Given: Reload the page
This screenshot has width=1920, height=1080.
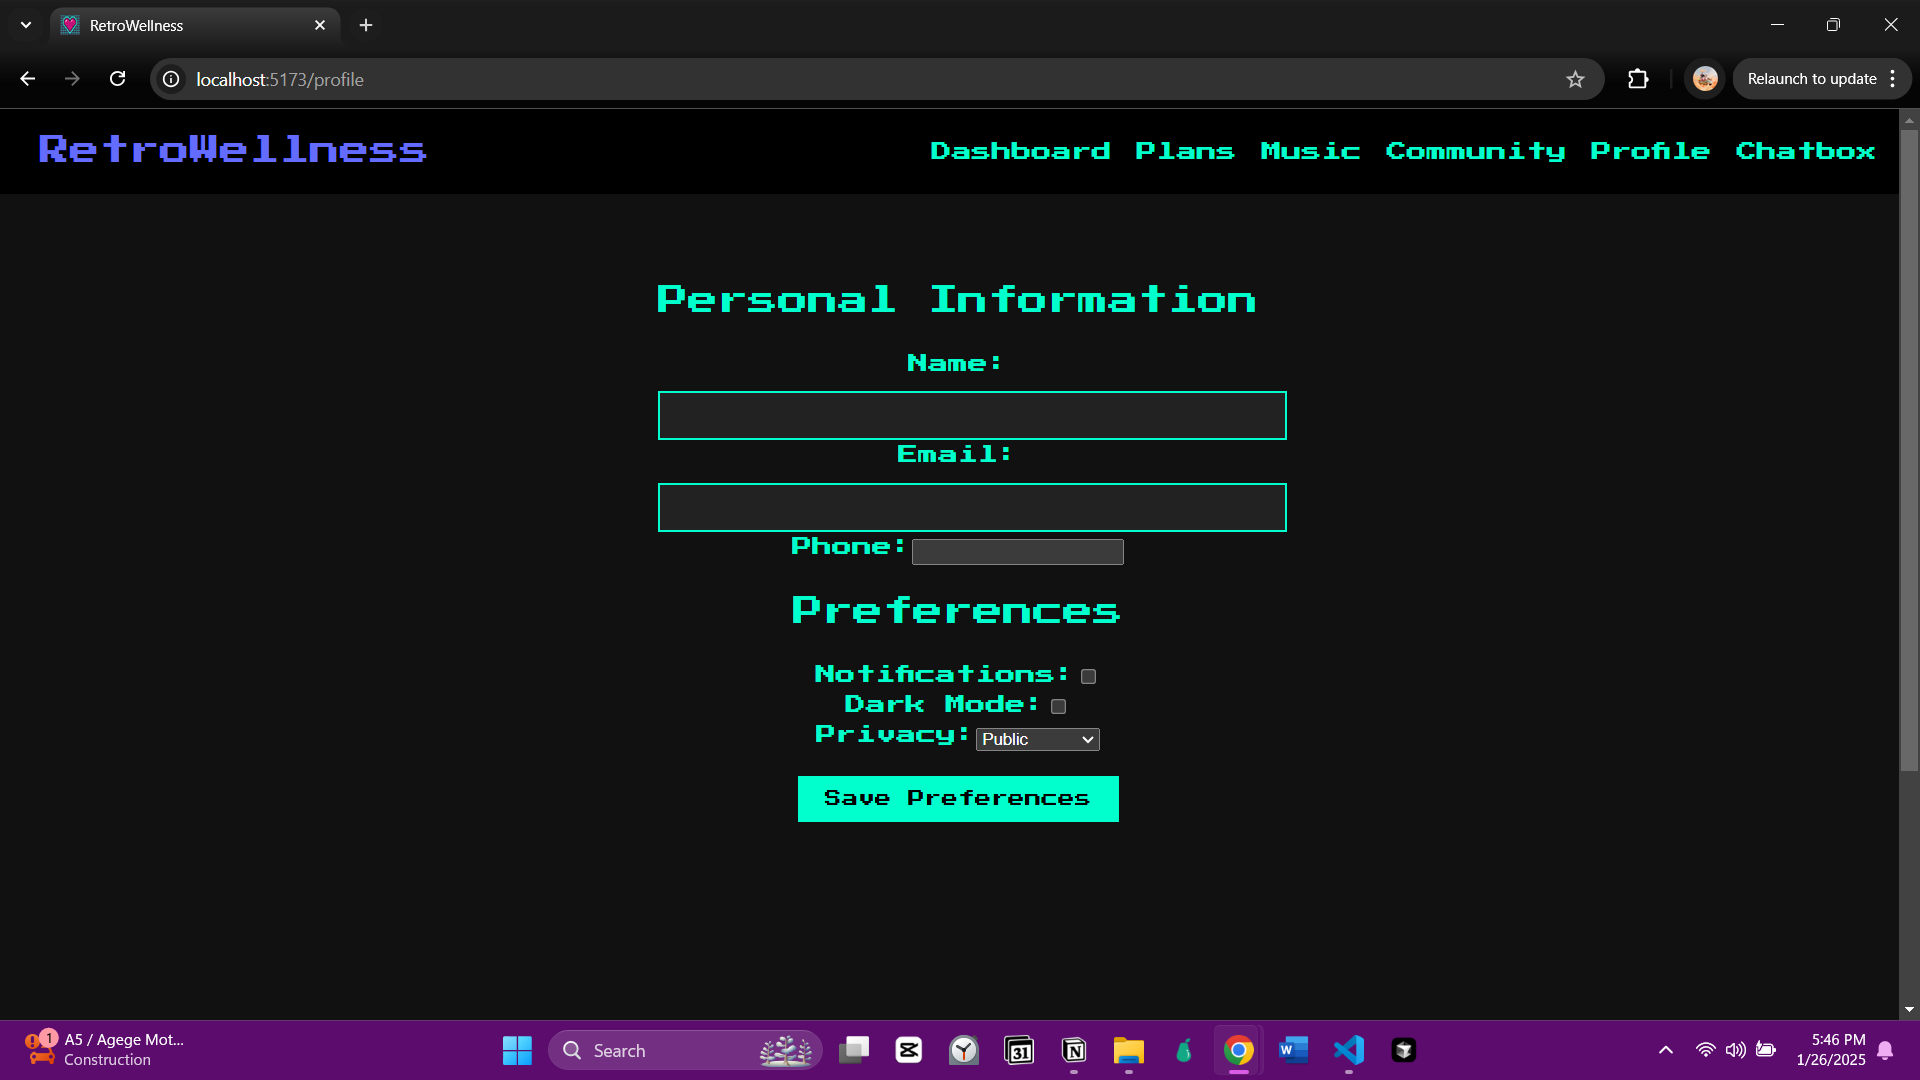Looking at the screenshot, I should tap(117, 79).
